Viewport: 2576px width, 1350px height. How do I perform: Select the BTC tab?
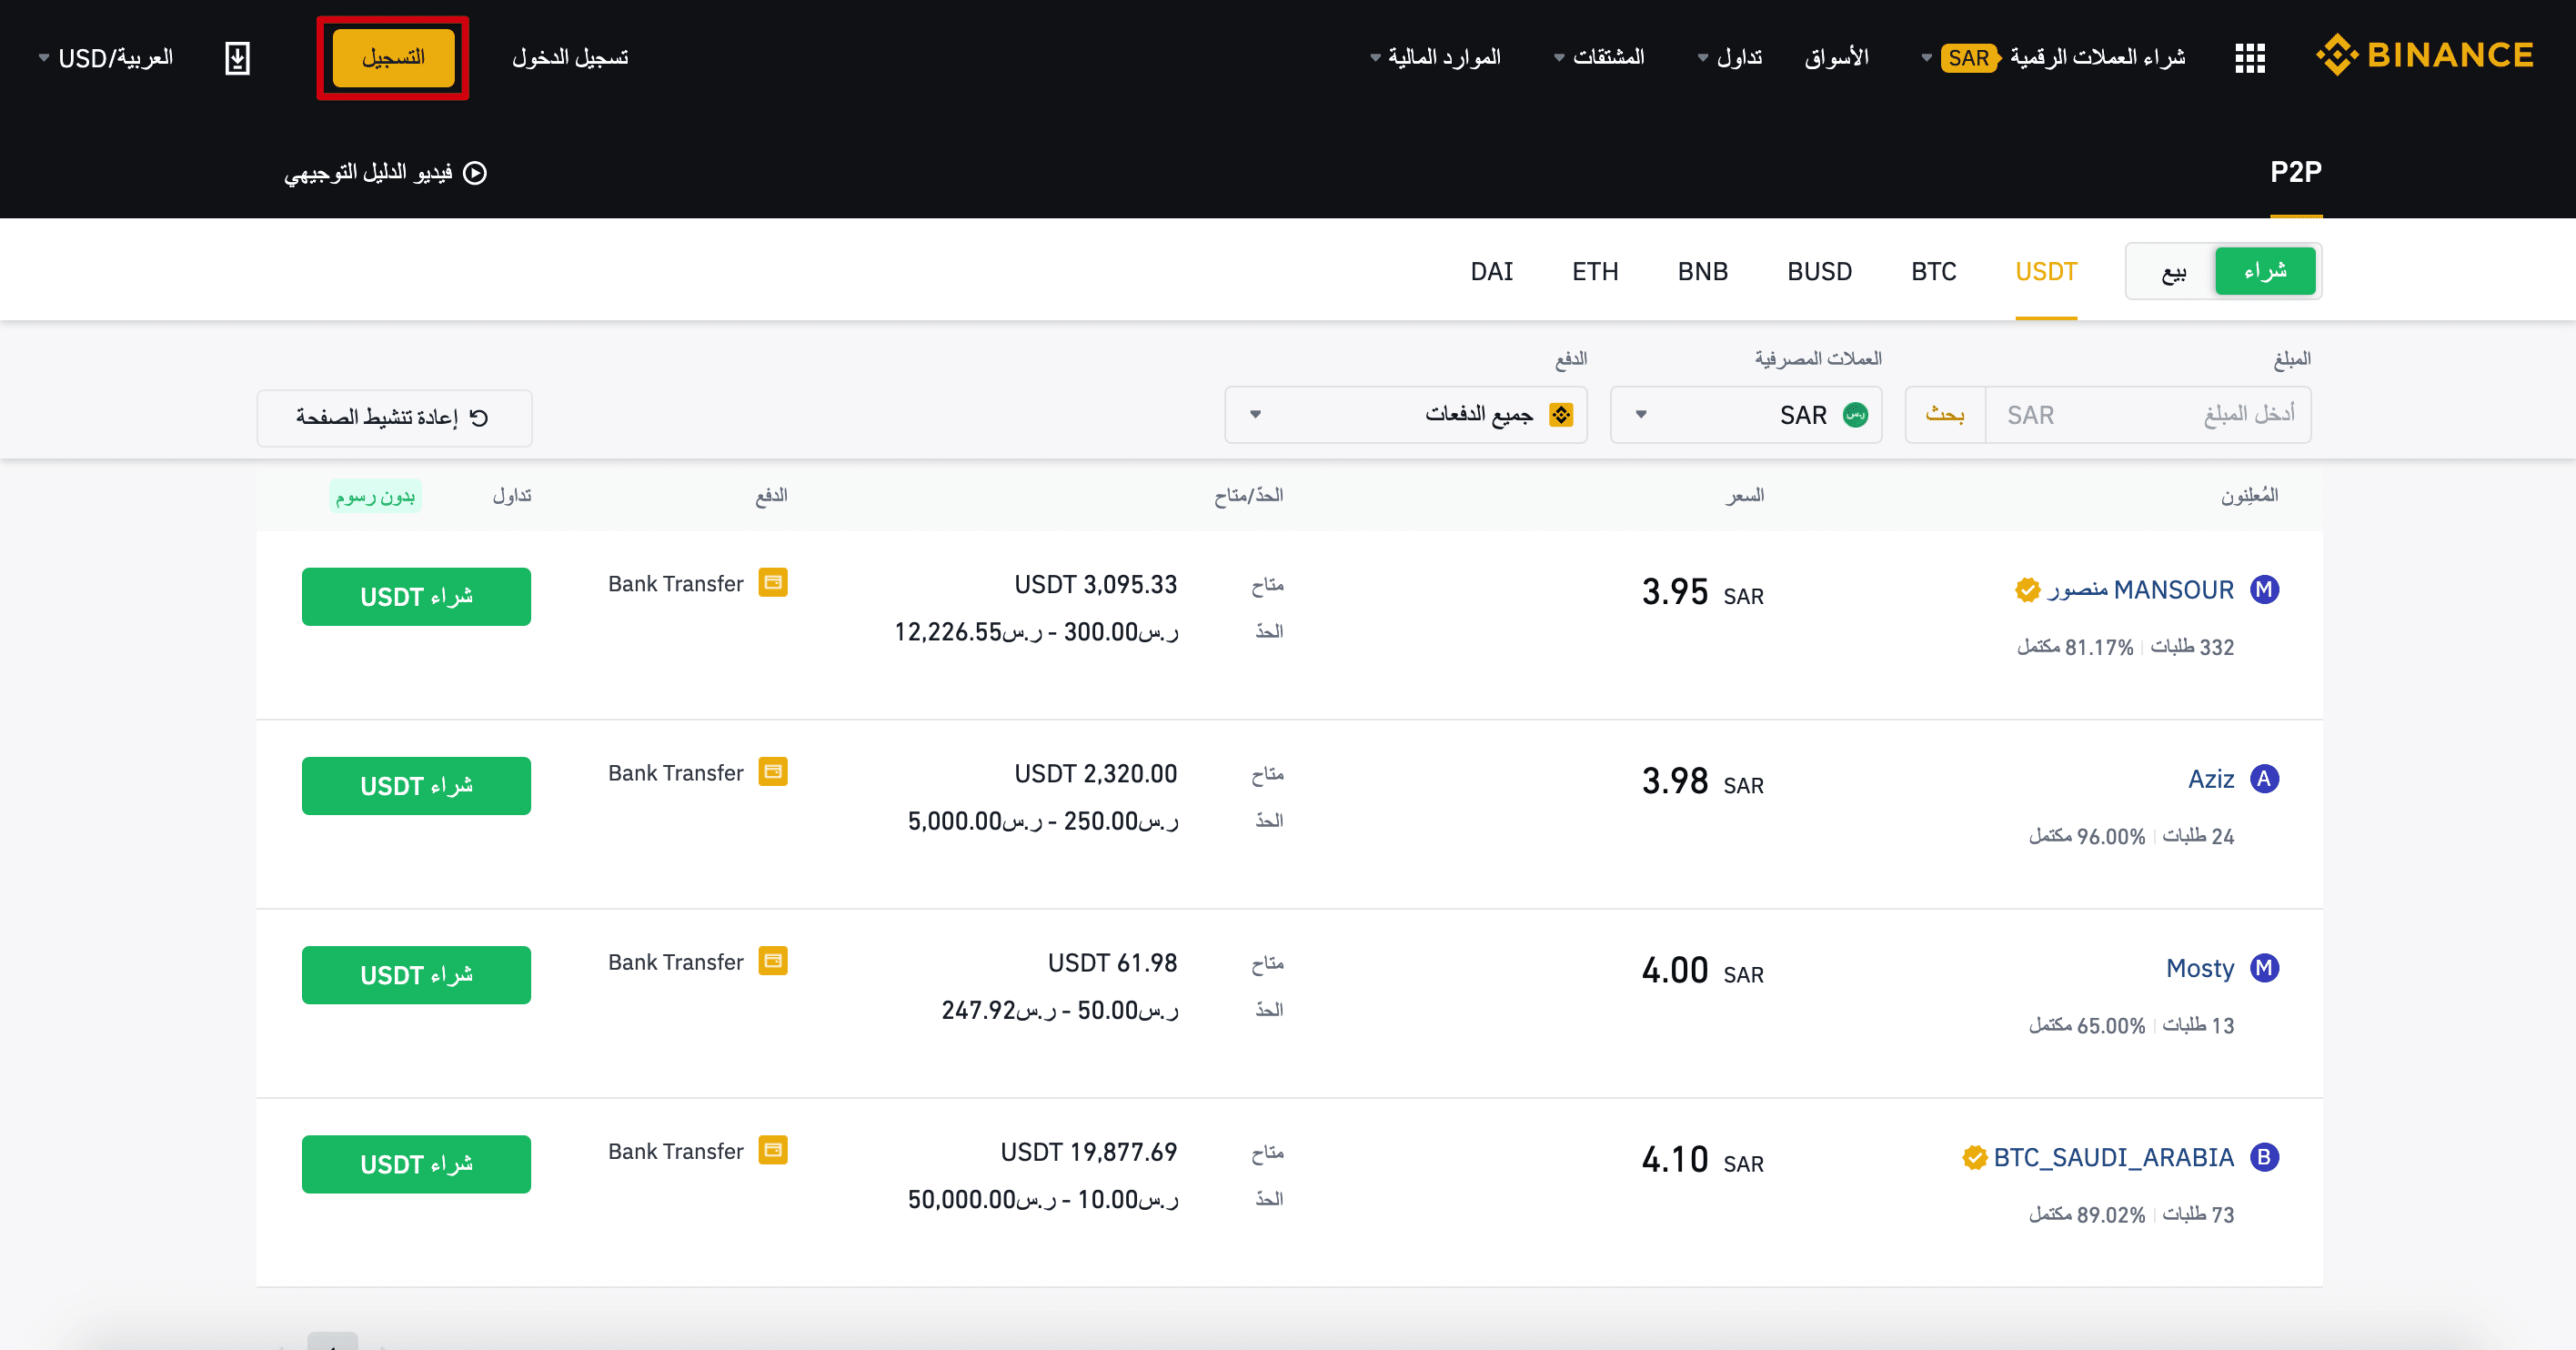[1934, 272]
